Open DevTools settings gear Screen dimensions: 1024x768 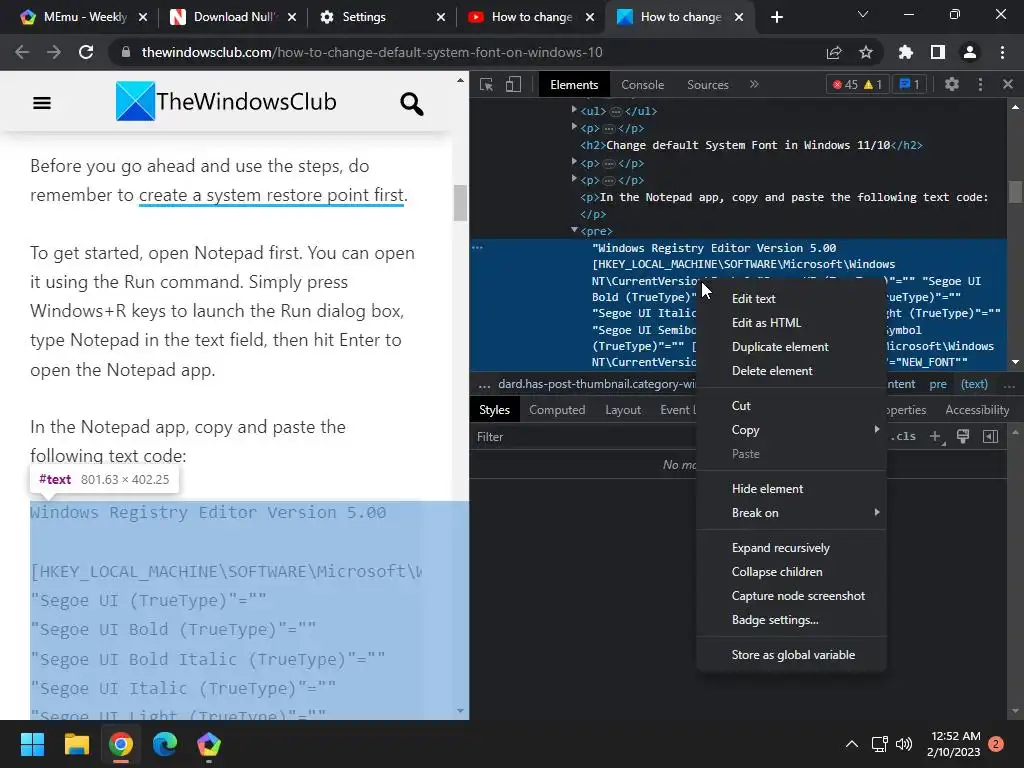point(952,84)
